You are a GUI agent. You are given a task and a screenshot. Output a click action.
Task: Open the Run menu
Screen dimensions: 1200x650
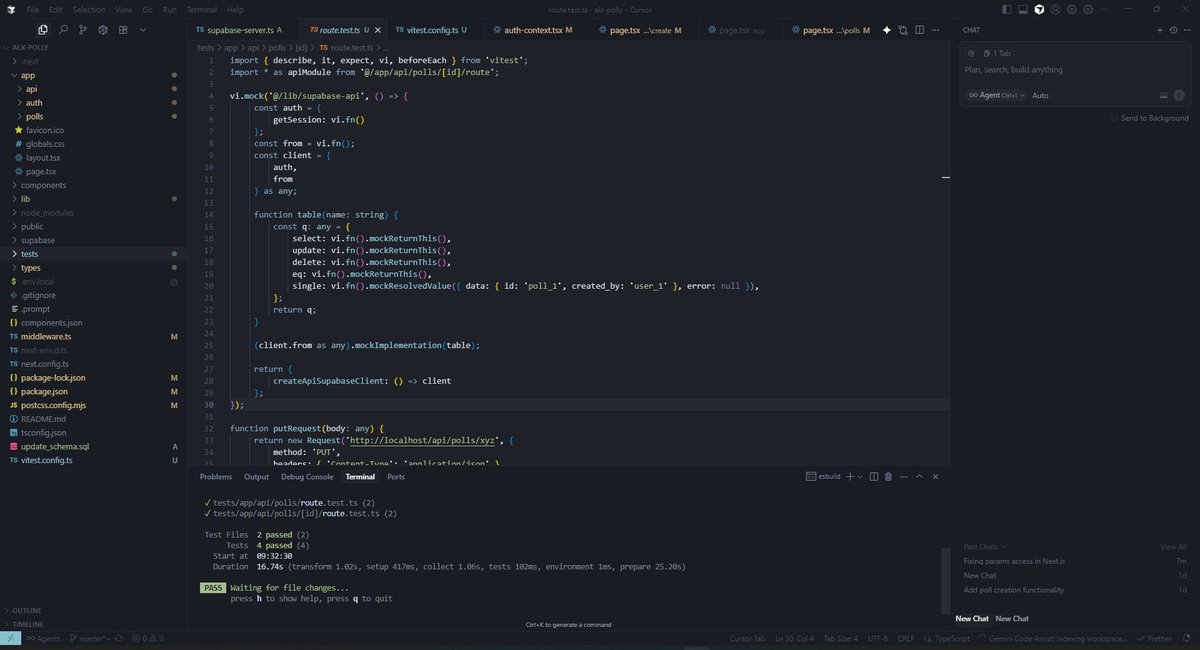tap(169, 9)
